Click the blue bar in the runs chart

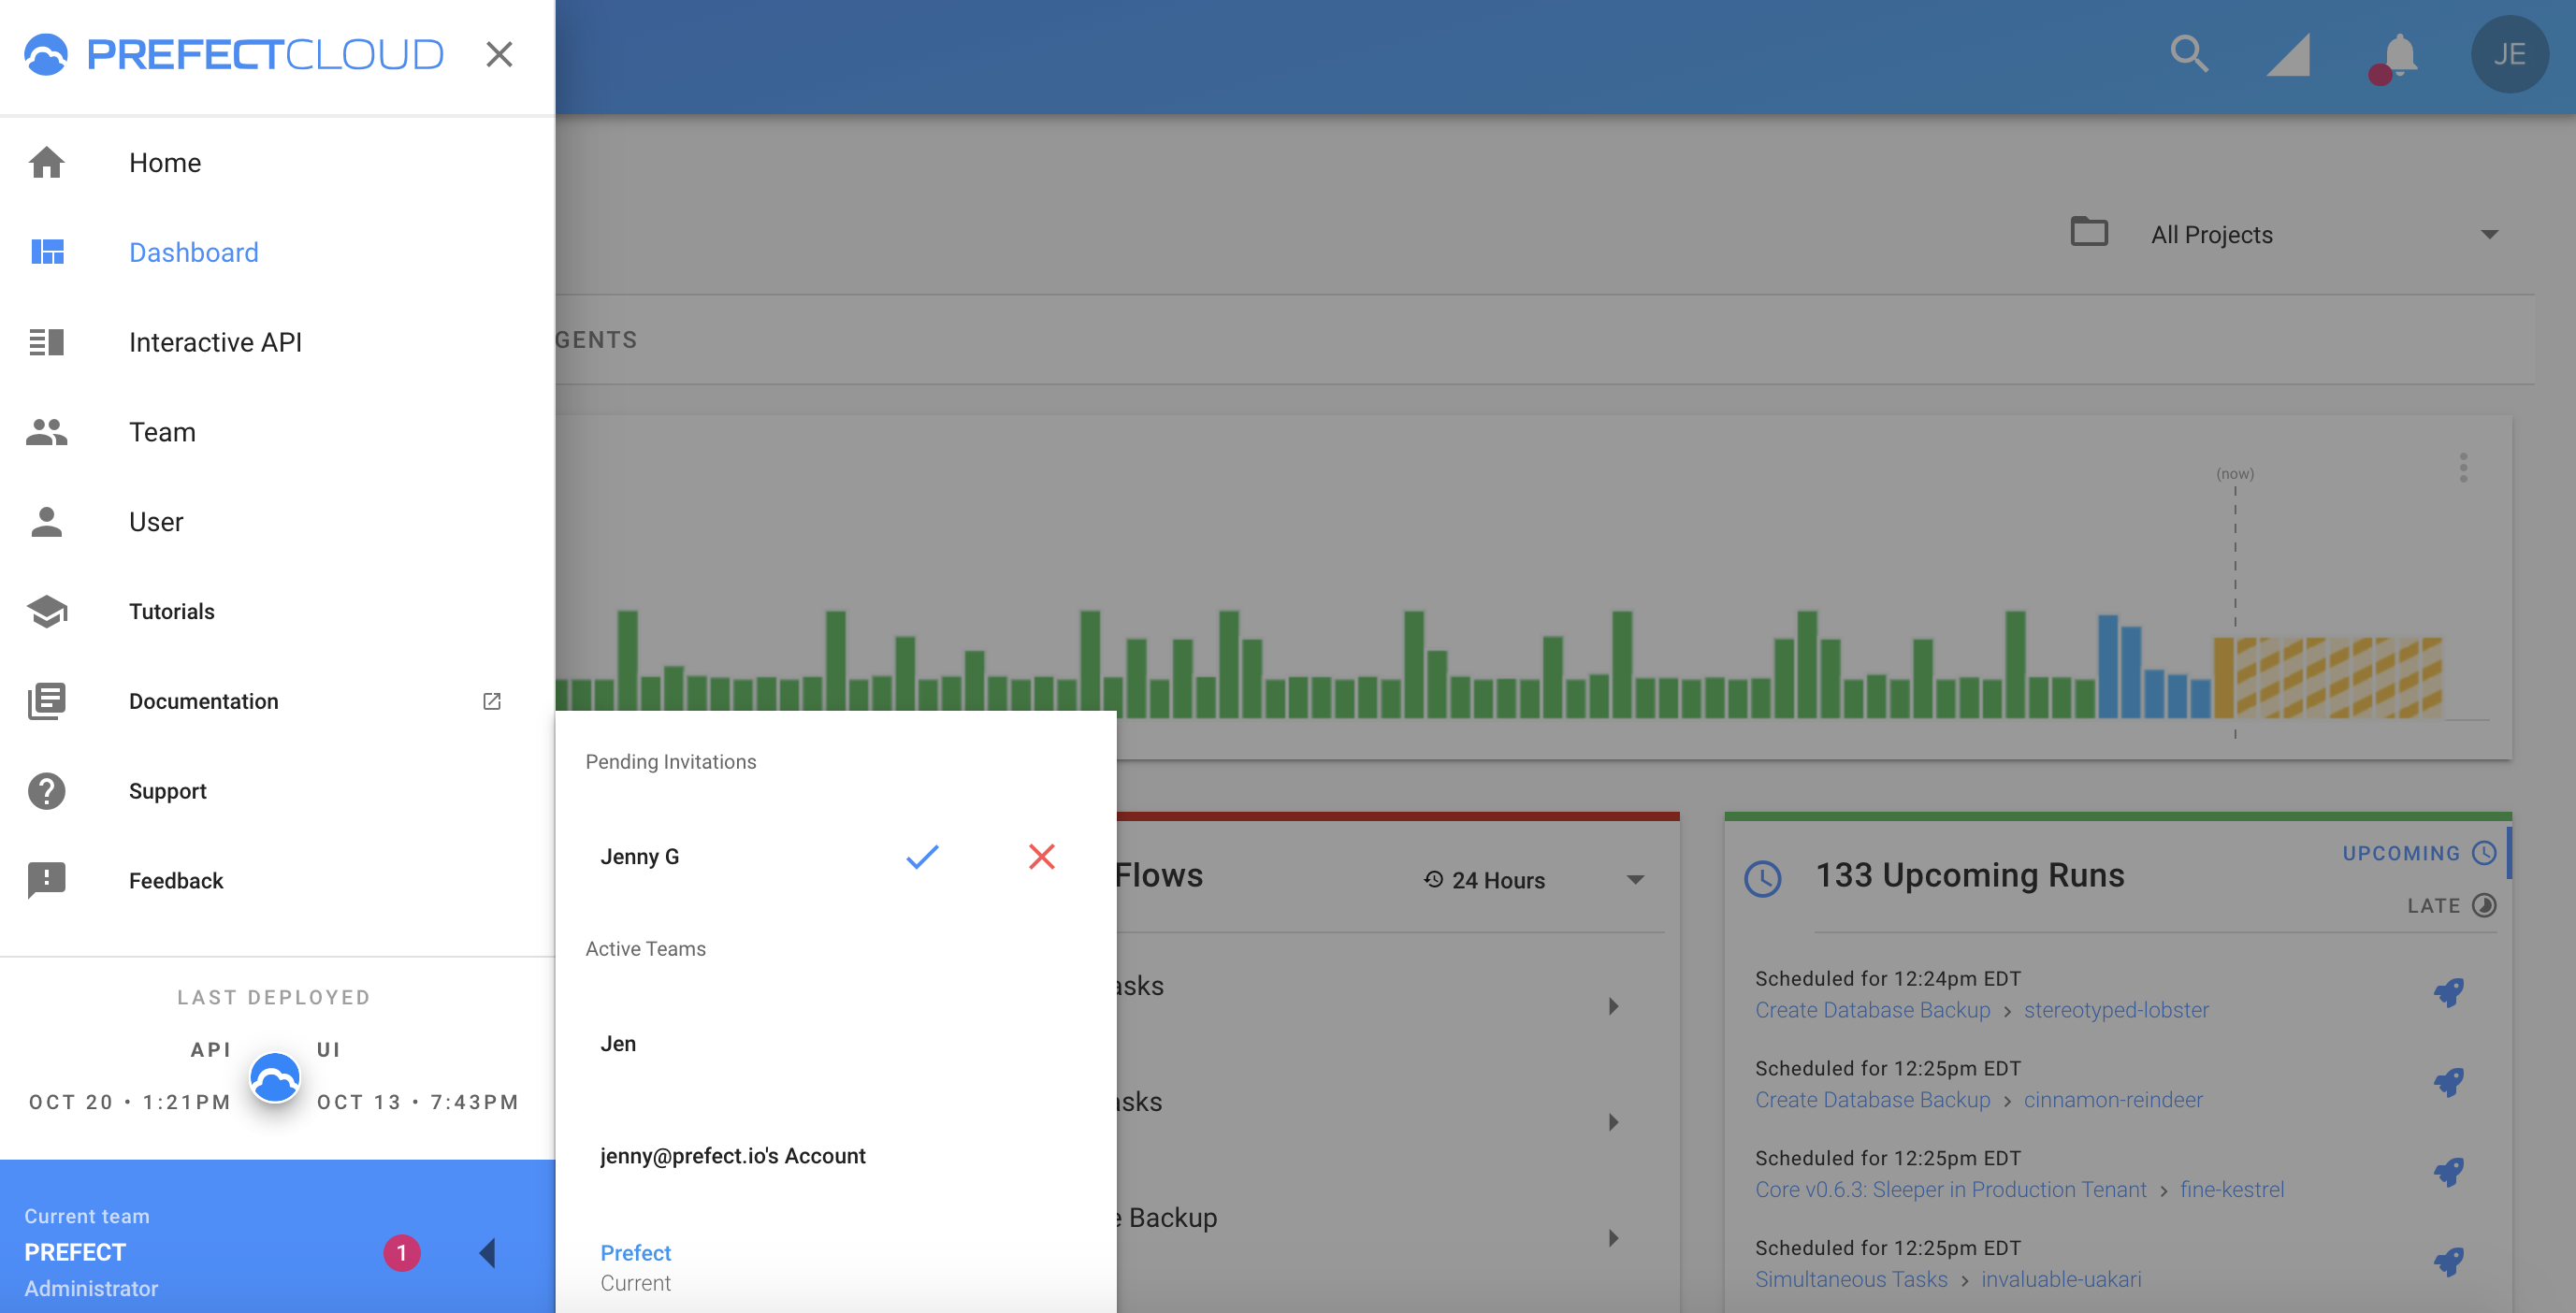point(2107,667)
